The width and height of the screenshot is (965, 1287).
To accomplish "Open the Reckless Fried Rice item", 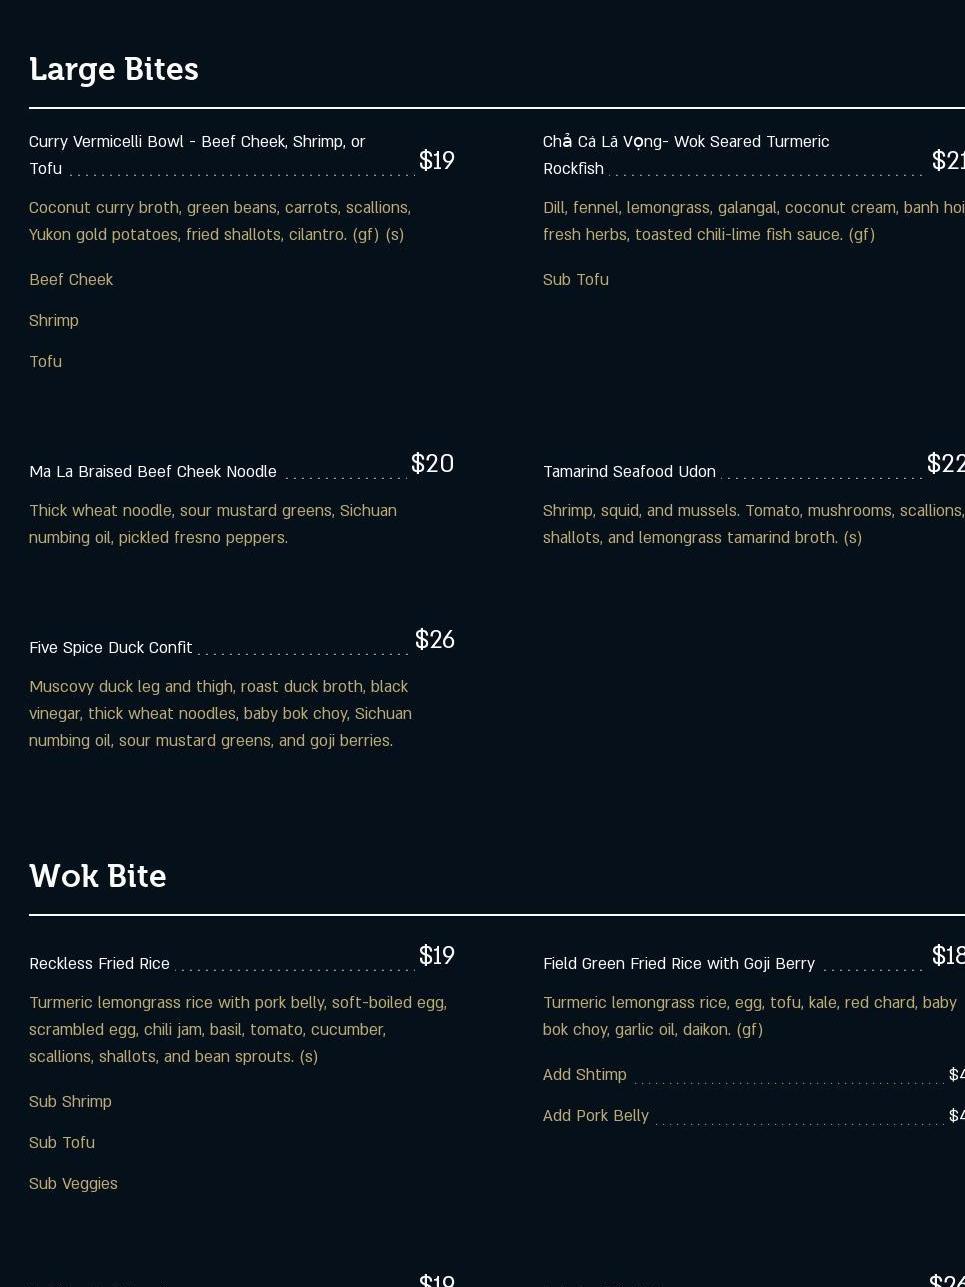I will [x=100, y=964].
